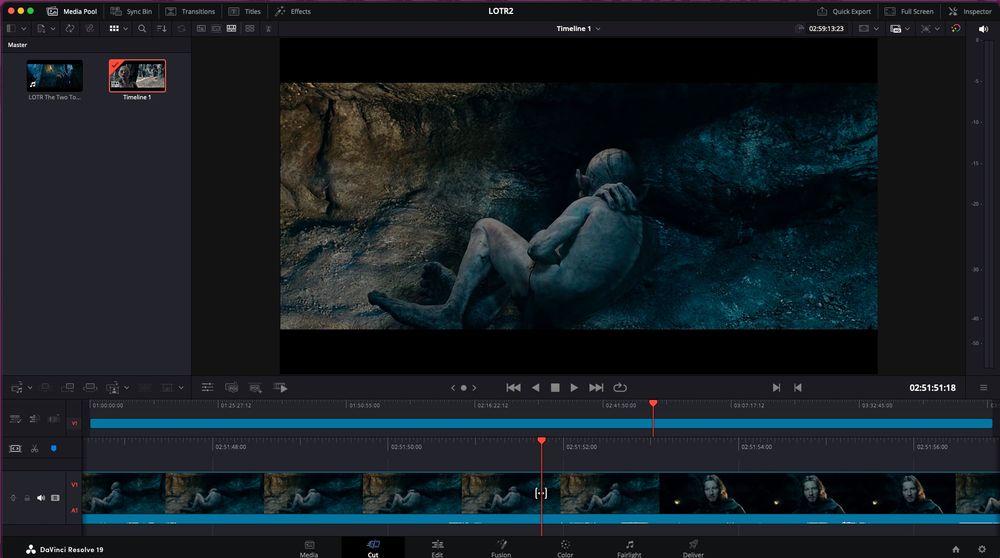Click the ripple overwrite edit icon

pos(67,388)
